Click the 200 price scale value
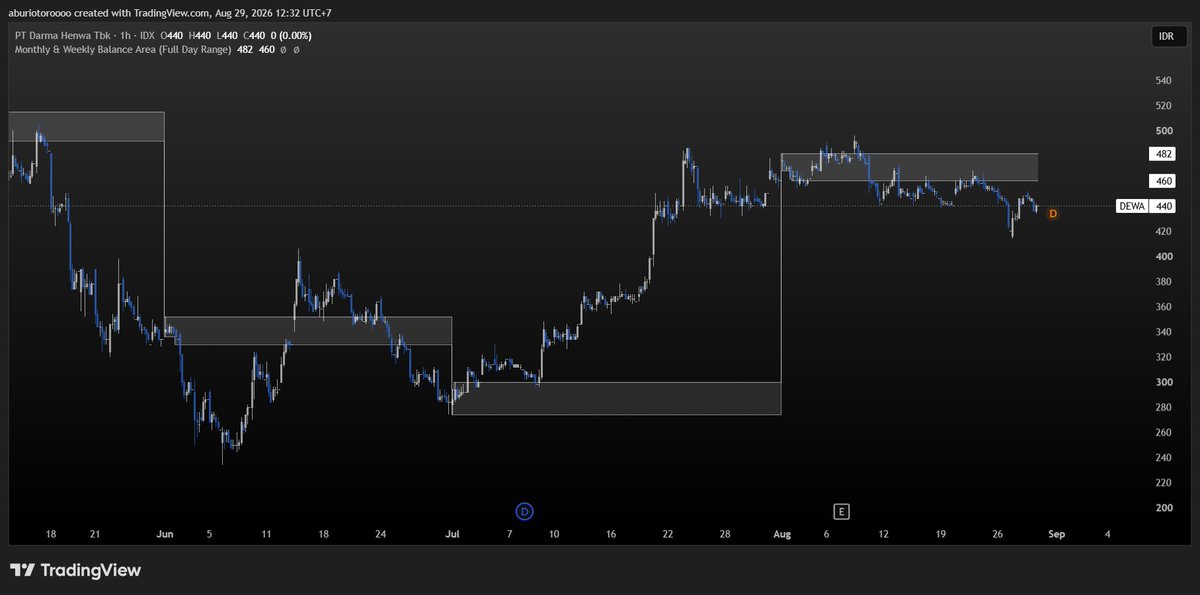Viewport: 1200px width, 595px height. click(x=1163, y=508)
